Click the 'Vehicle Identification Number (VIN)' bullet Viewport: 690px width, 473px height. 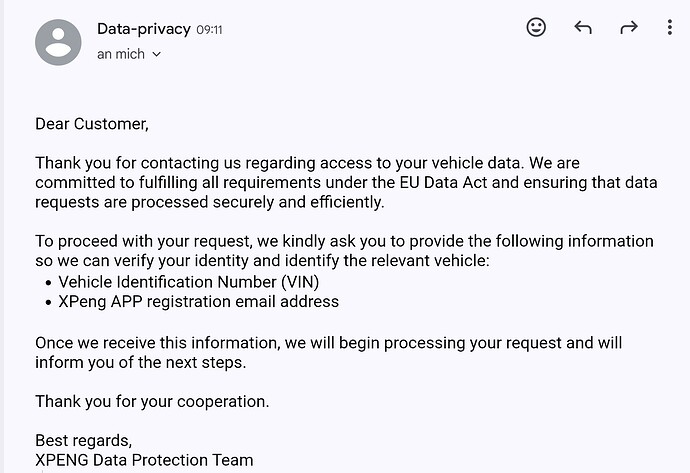188,282
